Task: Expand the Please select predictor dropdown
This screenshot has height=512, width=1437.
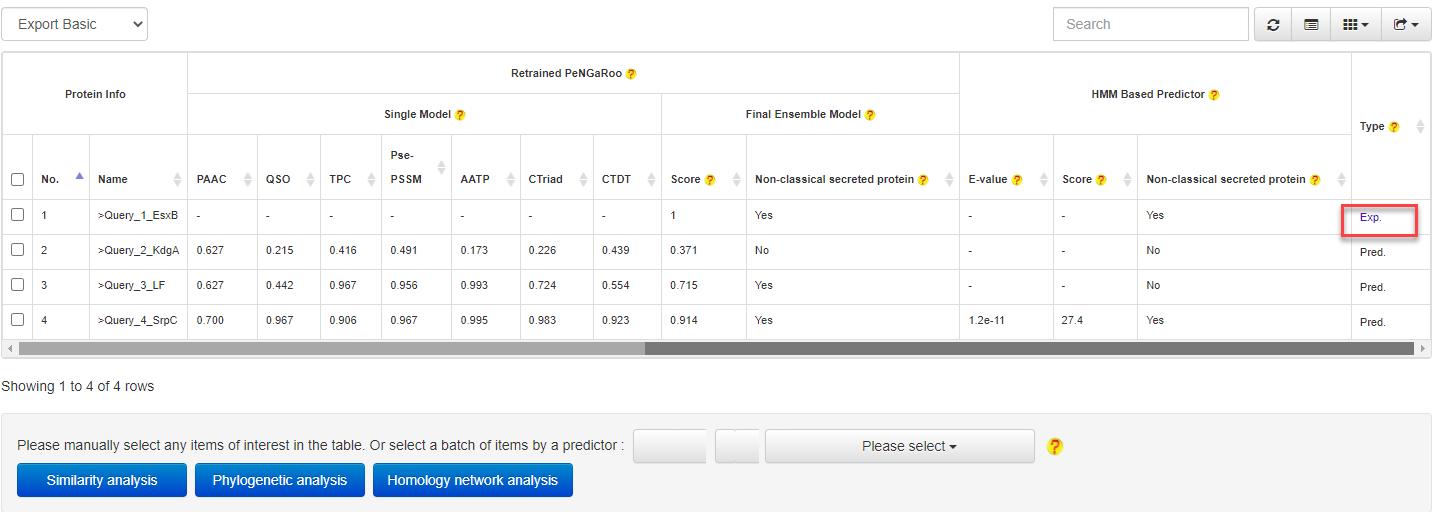Action: click(899, 446)
